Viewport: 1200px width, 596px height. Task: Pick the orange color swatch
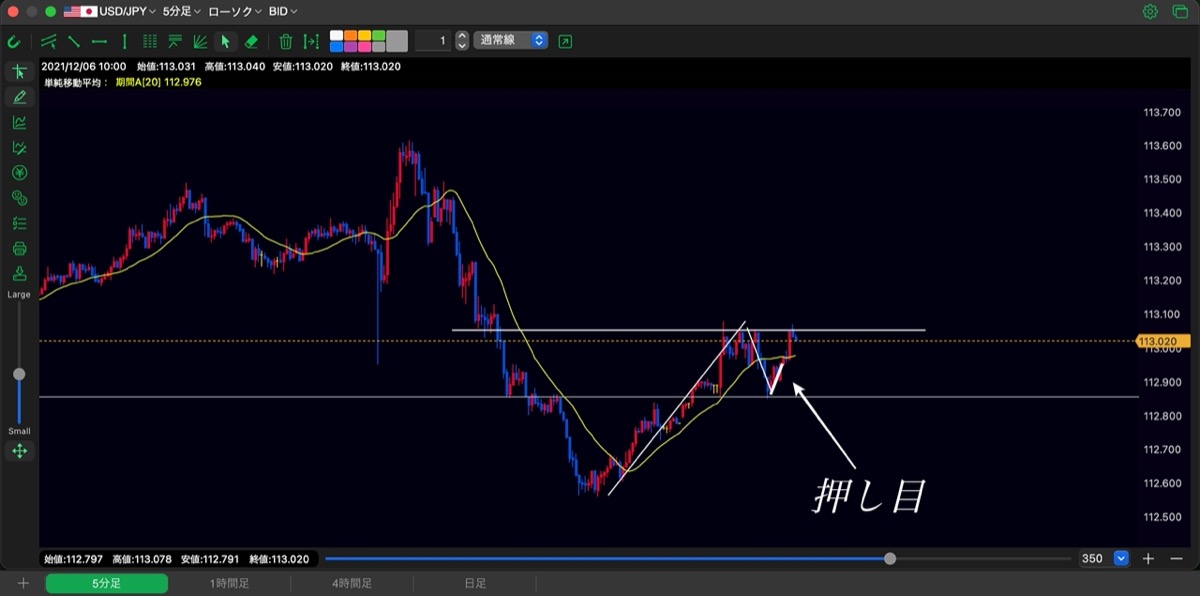pos(350,36)
